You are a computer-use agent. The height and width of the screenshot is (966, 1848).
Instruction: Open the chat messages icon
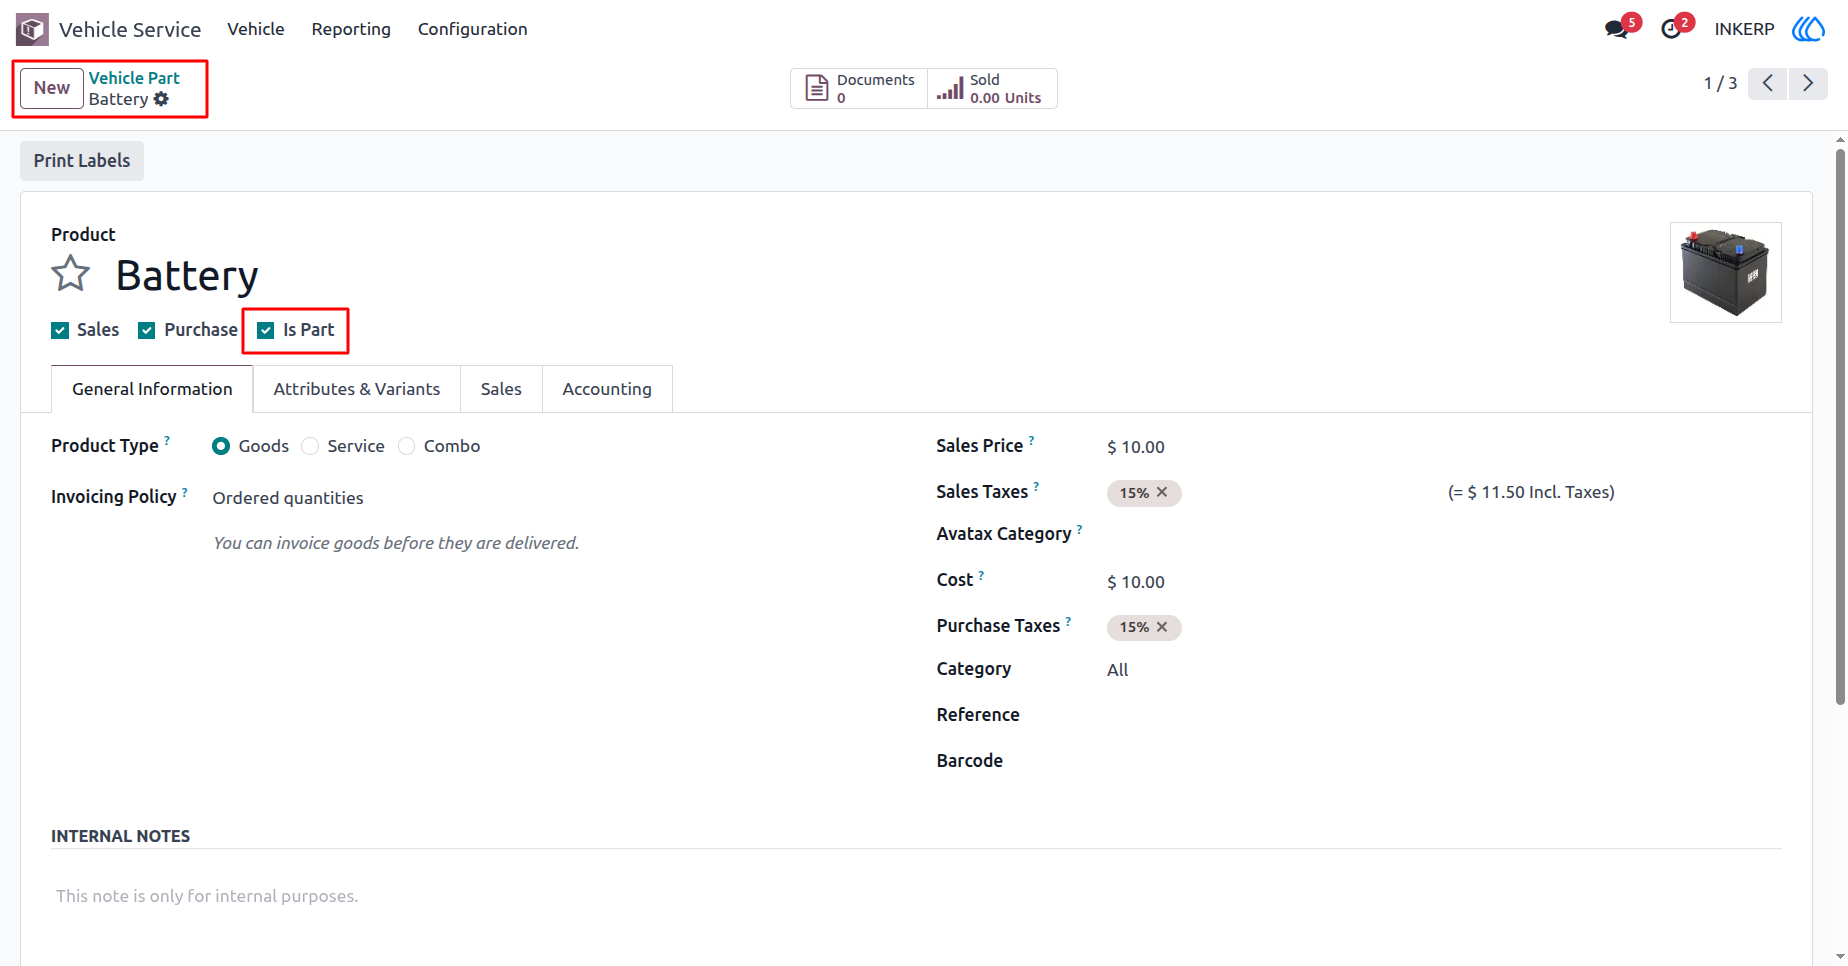1616,29
